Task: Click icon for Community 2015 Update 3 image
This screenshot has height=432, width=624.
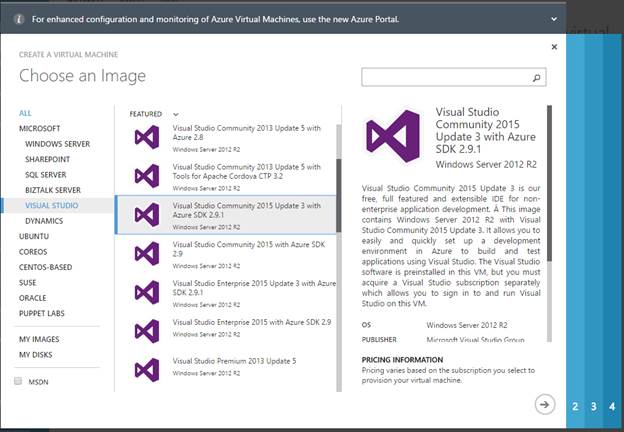Action: 147,215
